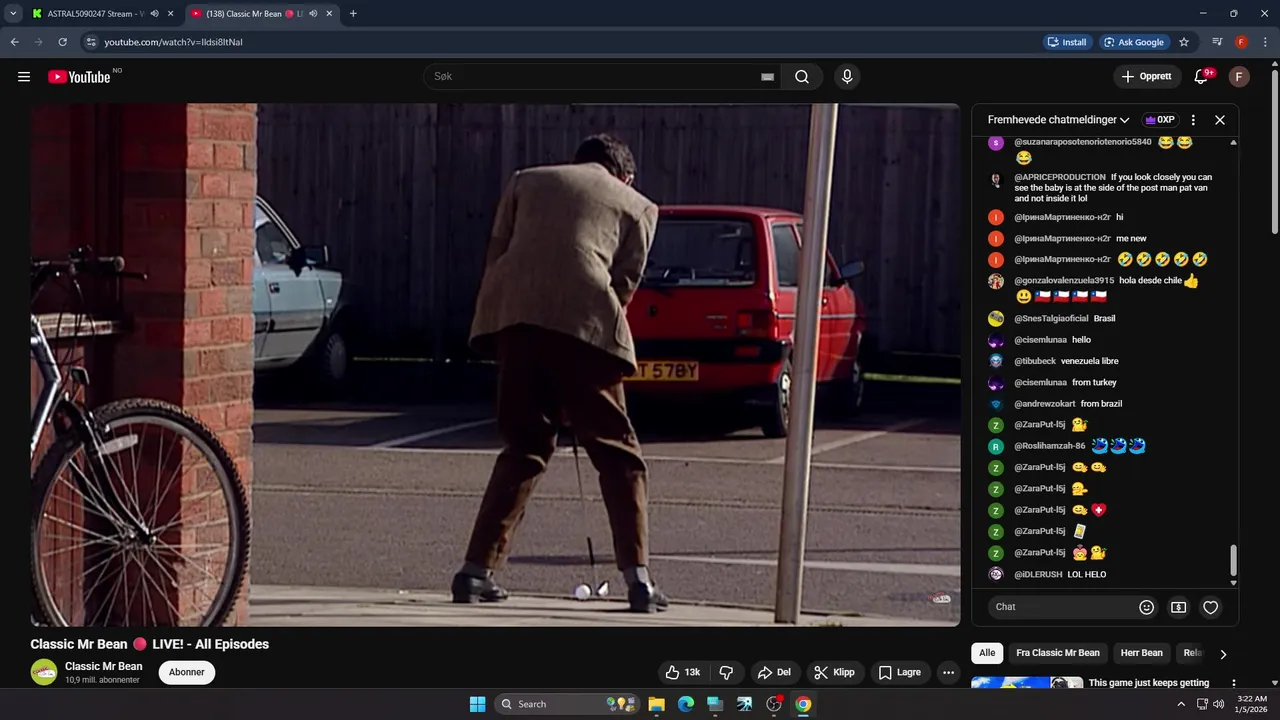Bookmark this page with the star
Viewport: 1280px width, 720px height.
point(1184,42)
